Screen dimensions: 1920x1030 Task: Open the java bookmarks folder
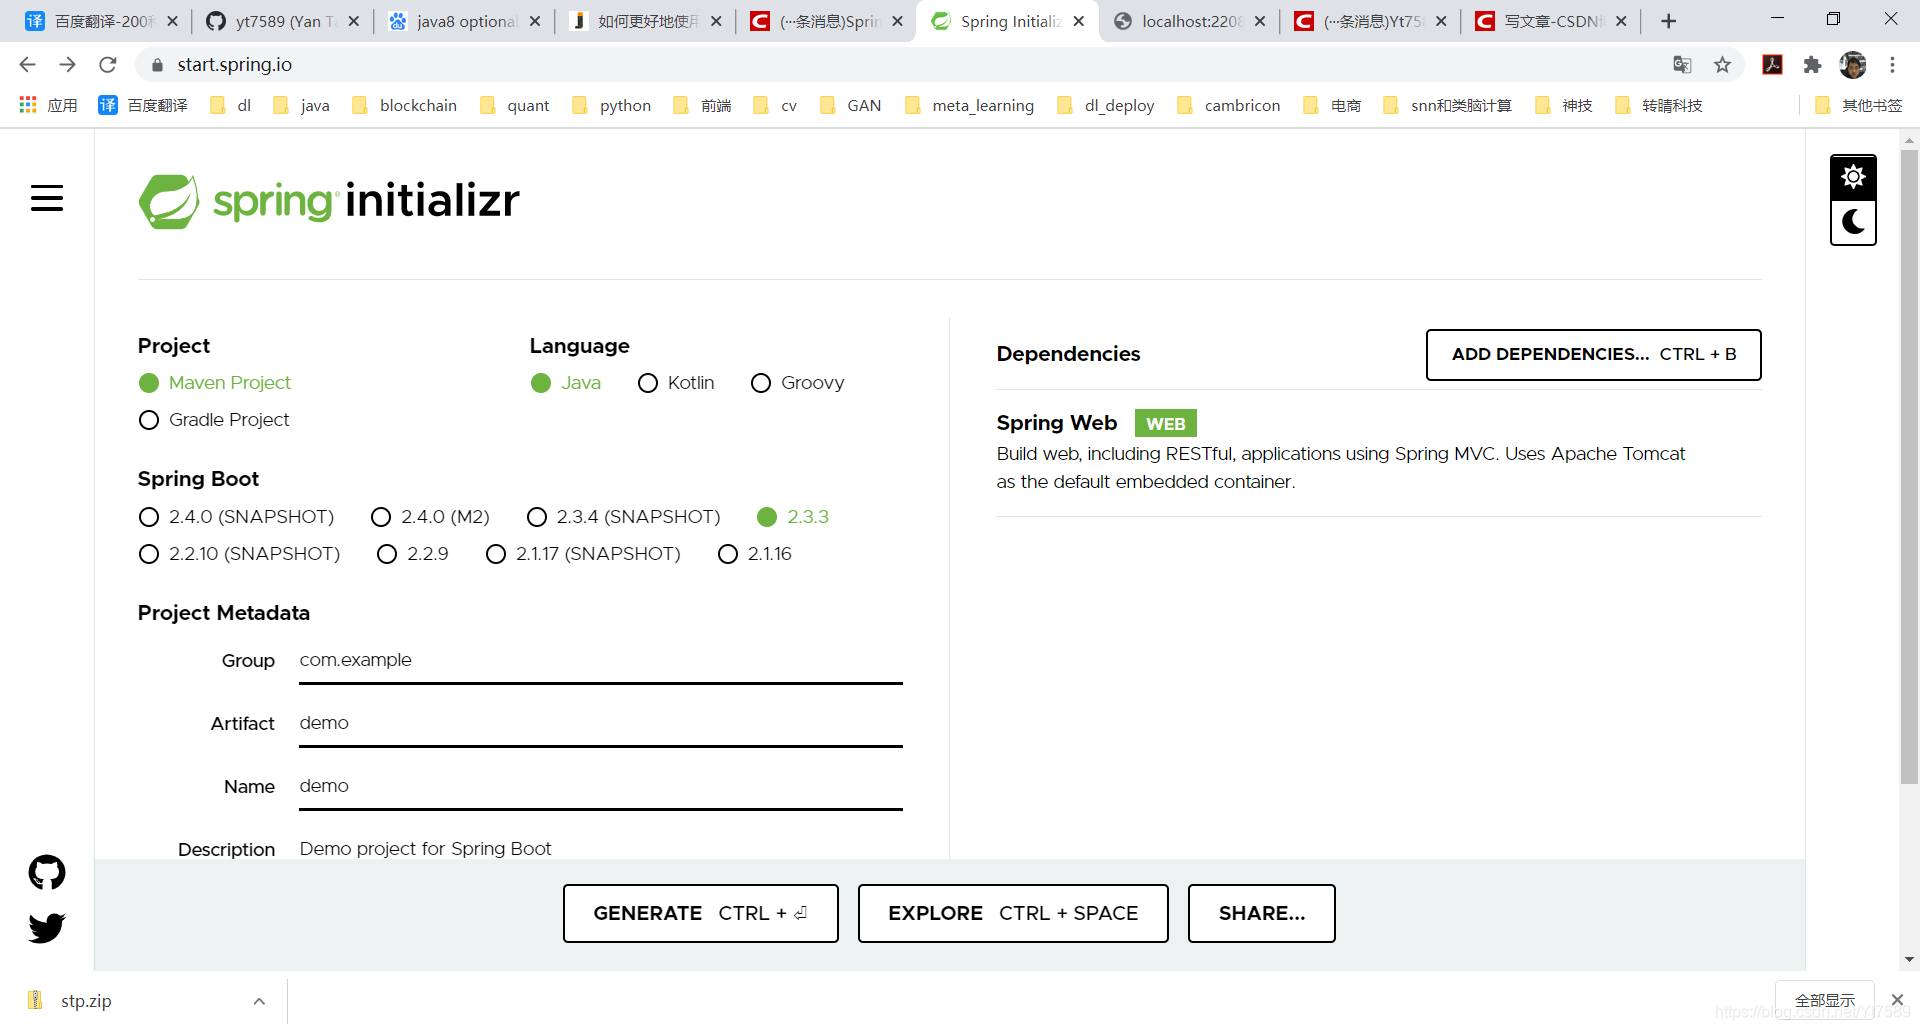coord(301,105)
